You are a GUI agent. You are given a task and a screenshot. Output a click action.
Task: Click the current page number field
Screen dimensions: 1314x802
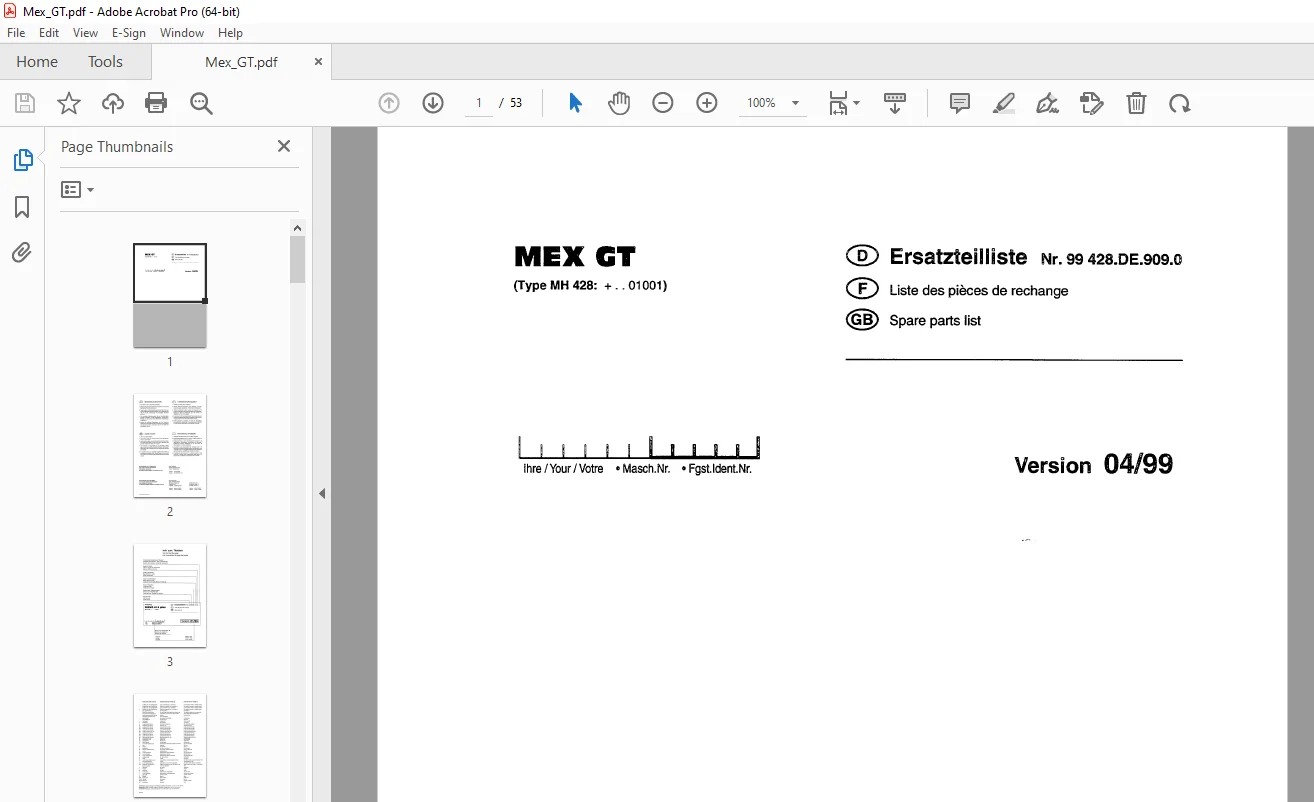point(479,103)
